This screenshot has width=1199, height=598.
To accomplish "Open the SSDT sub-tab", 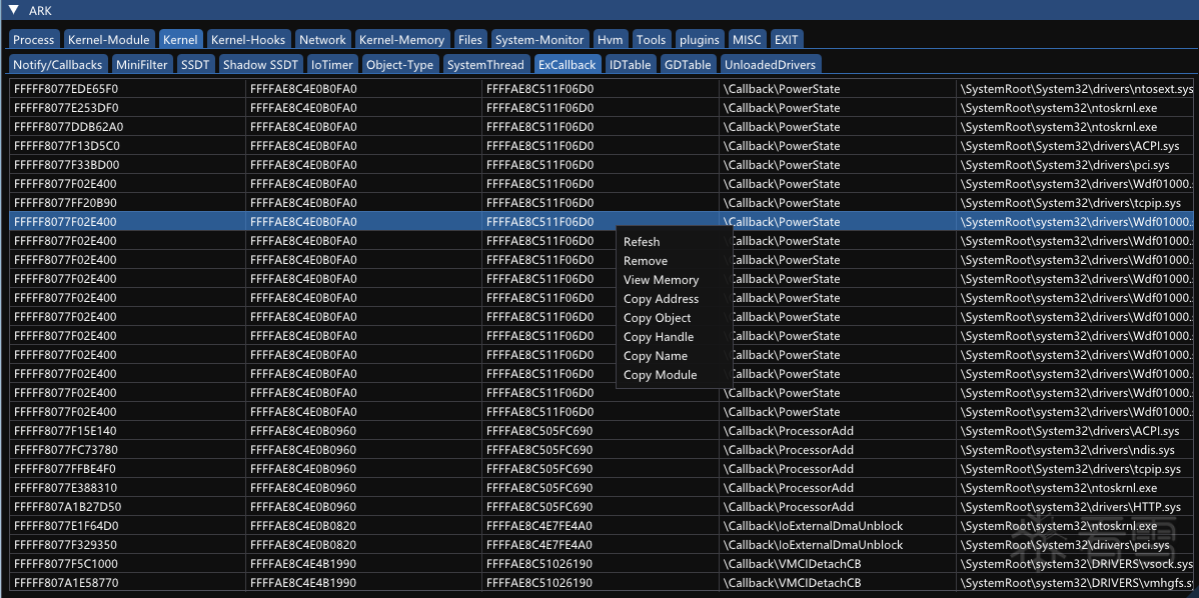I will [x=195, y=65].
